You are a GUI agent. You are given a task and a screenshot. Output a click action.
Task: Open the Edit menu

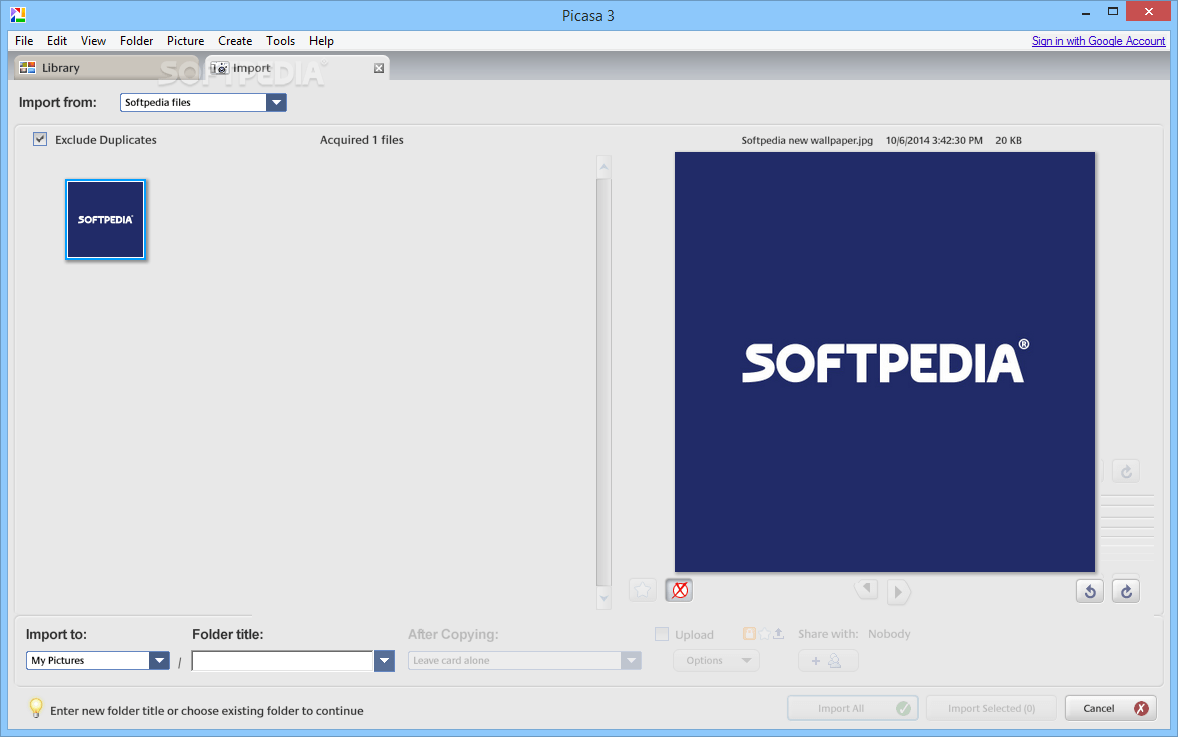click(57, 41)
